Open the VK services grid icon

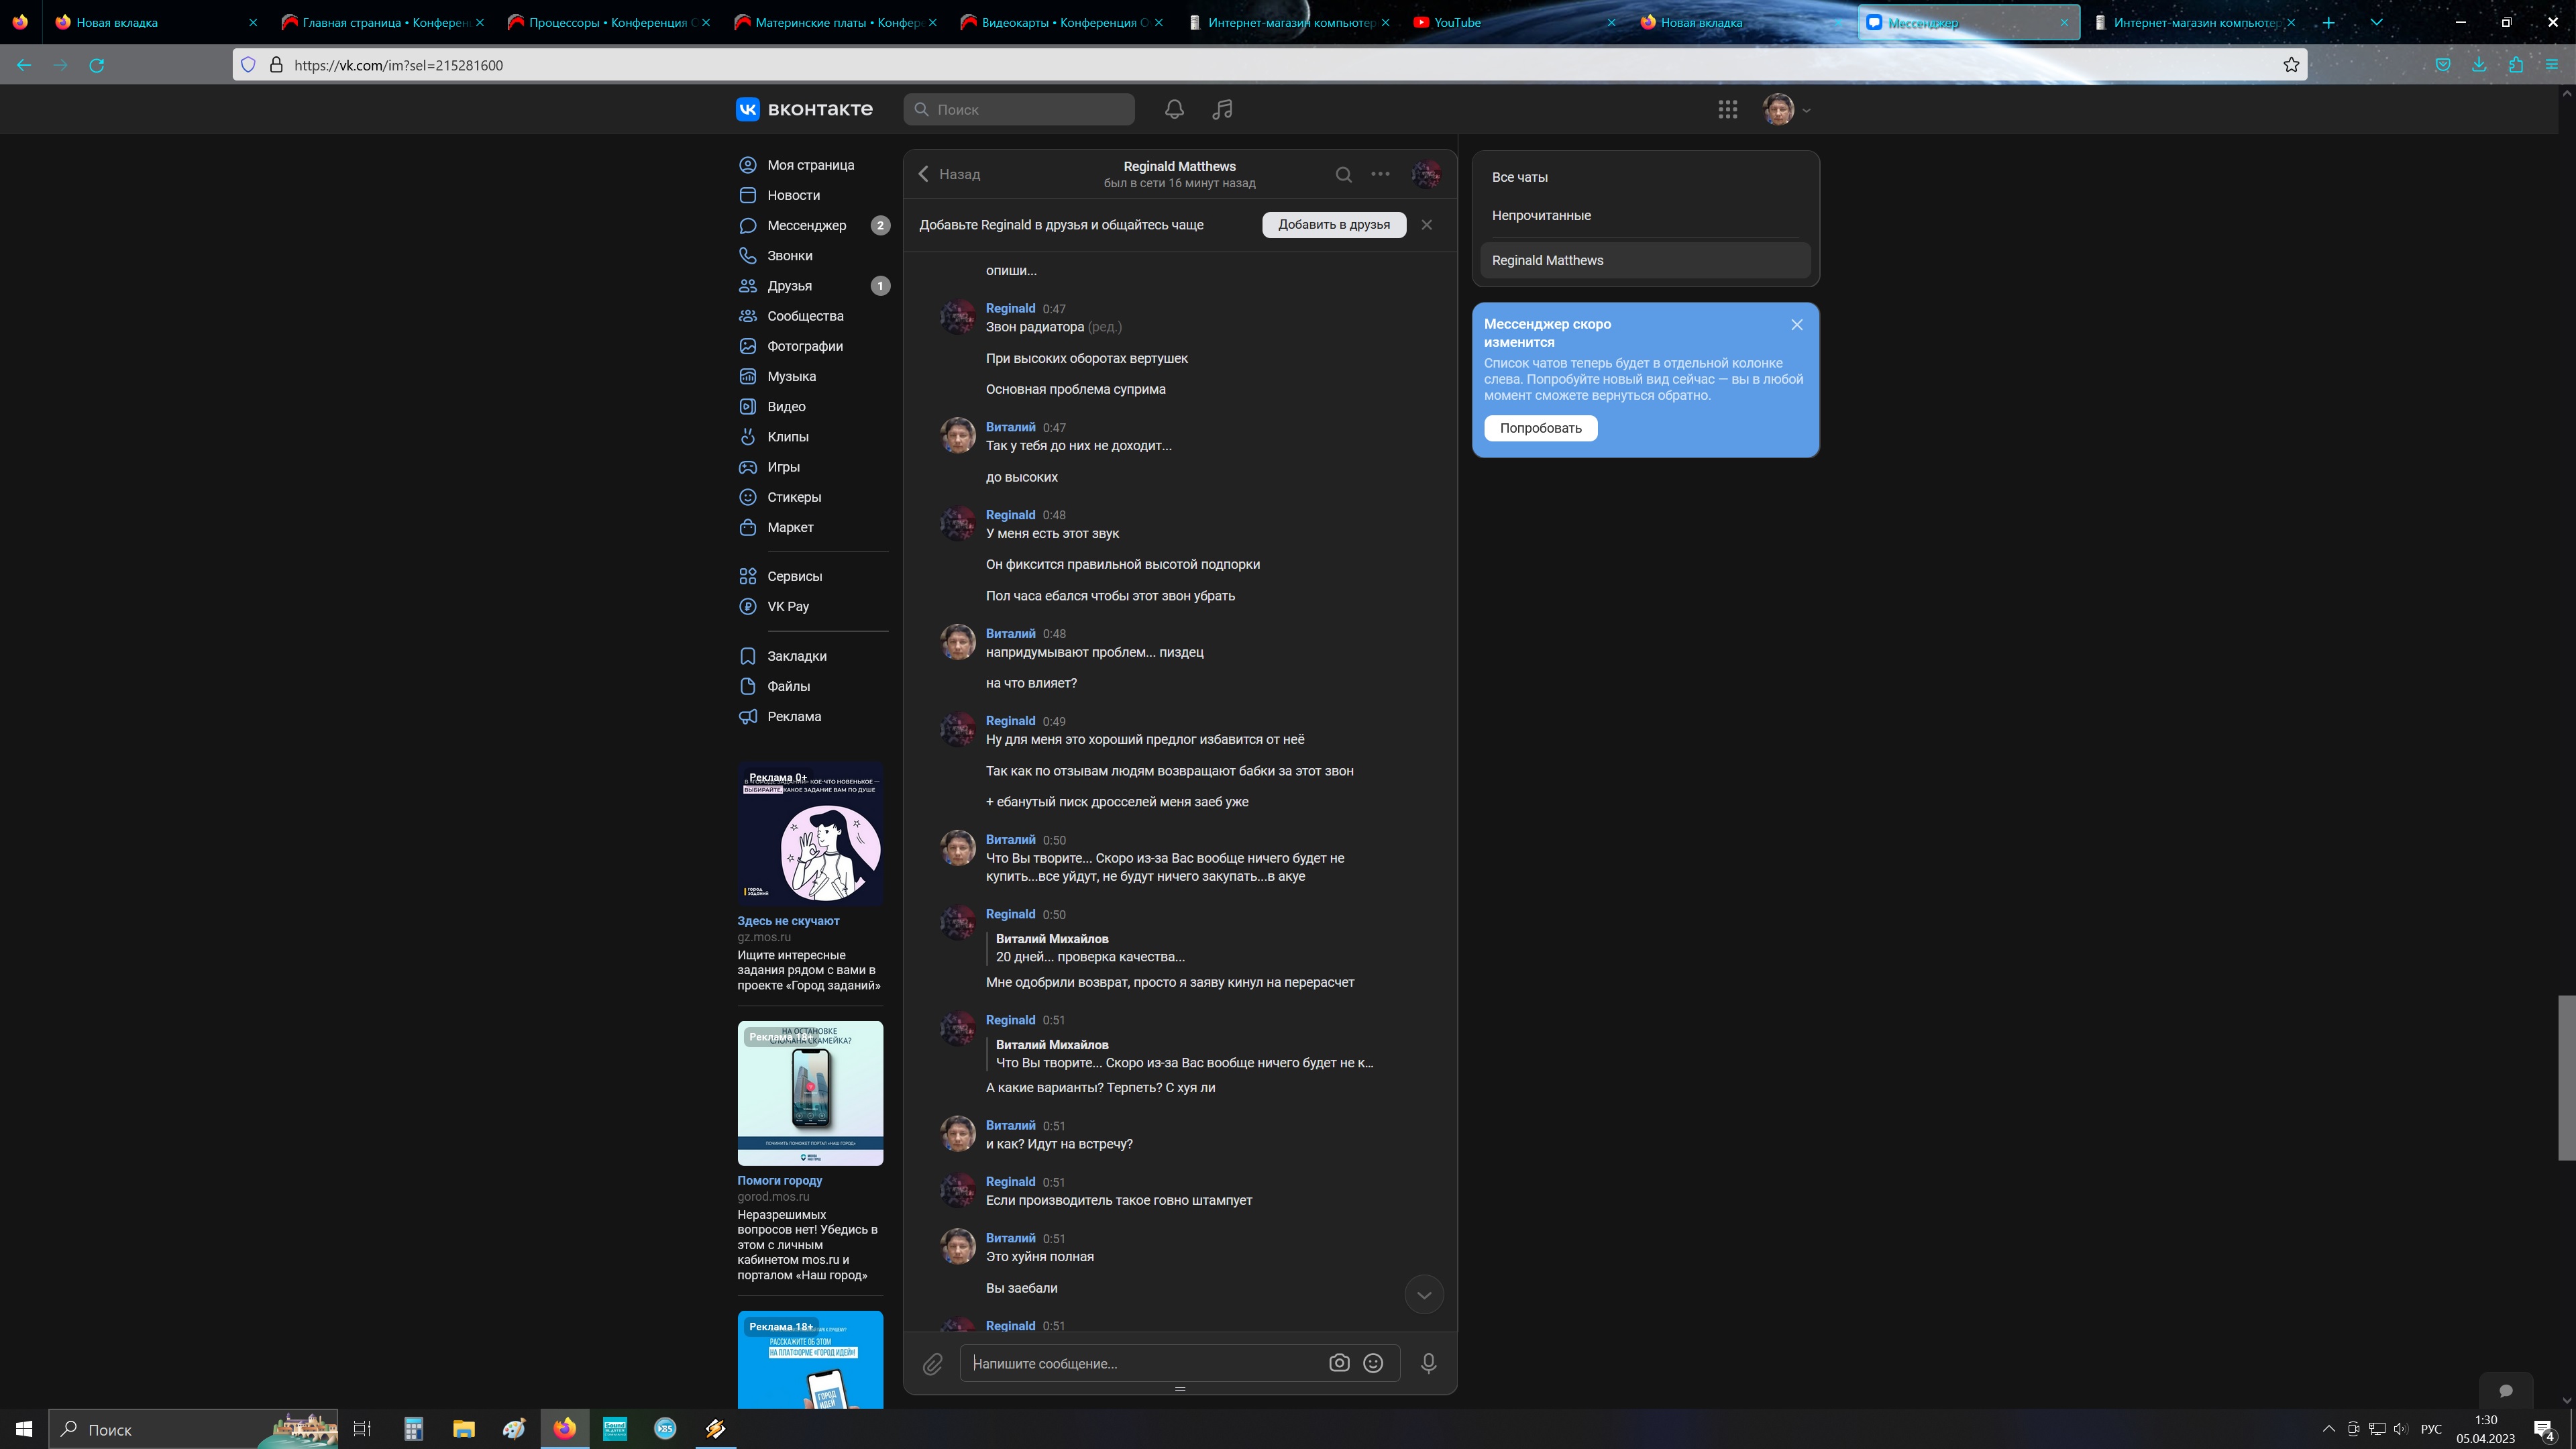[x=1727, y=109]
